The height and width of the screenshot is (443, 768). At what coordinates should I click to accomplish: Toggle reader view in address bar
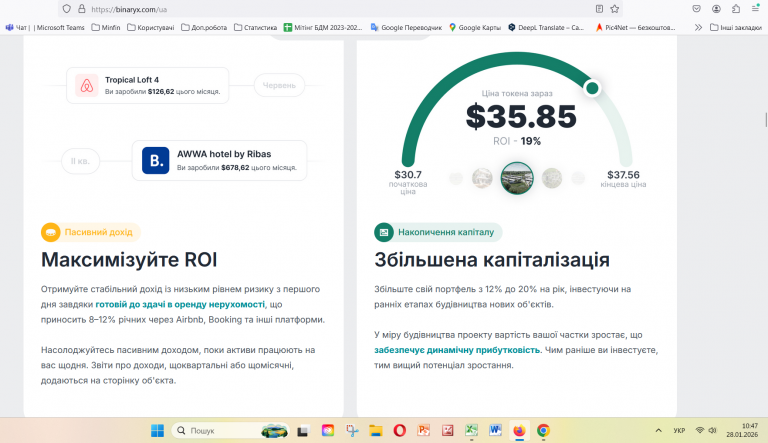click(599, 9)
